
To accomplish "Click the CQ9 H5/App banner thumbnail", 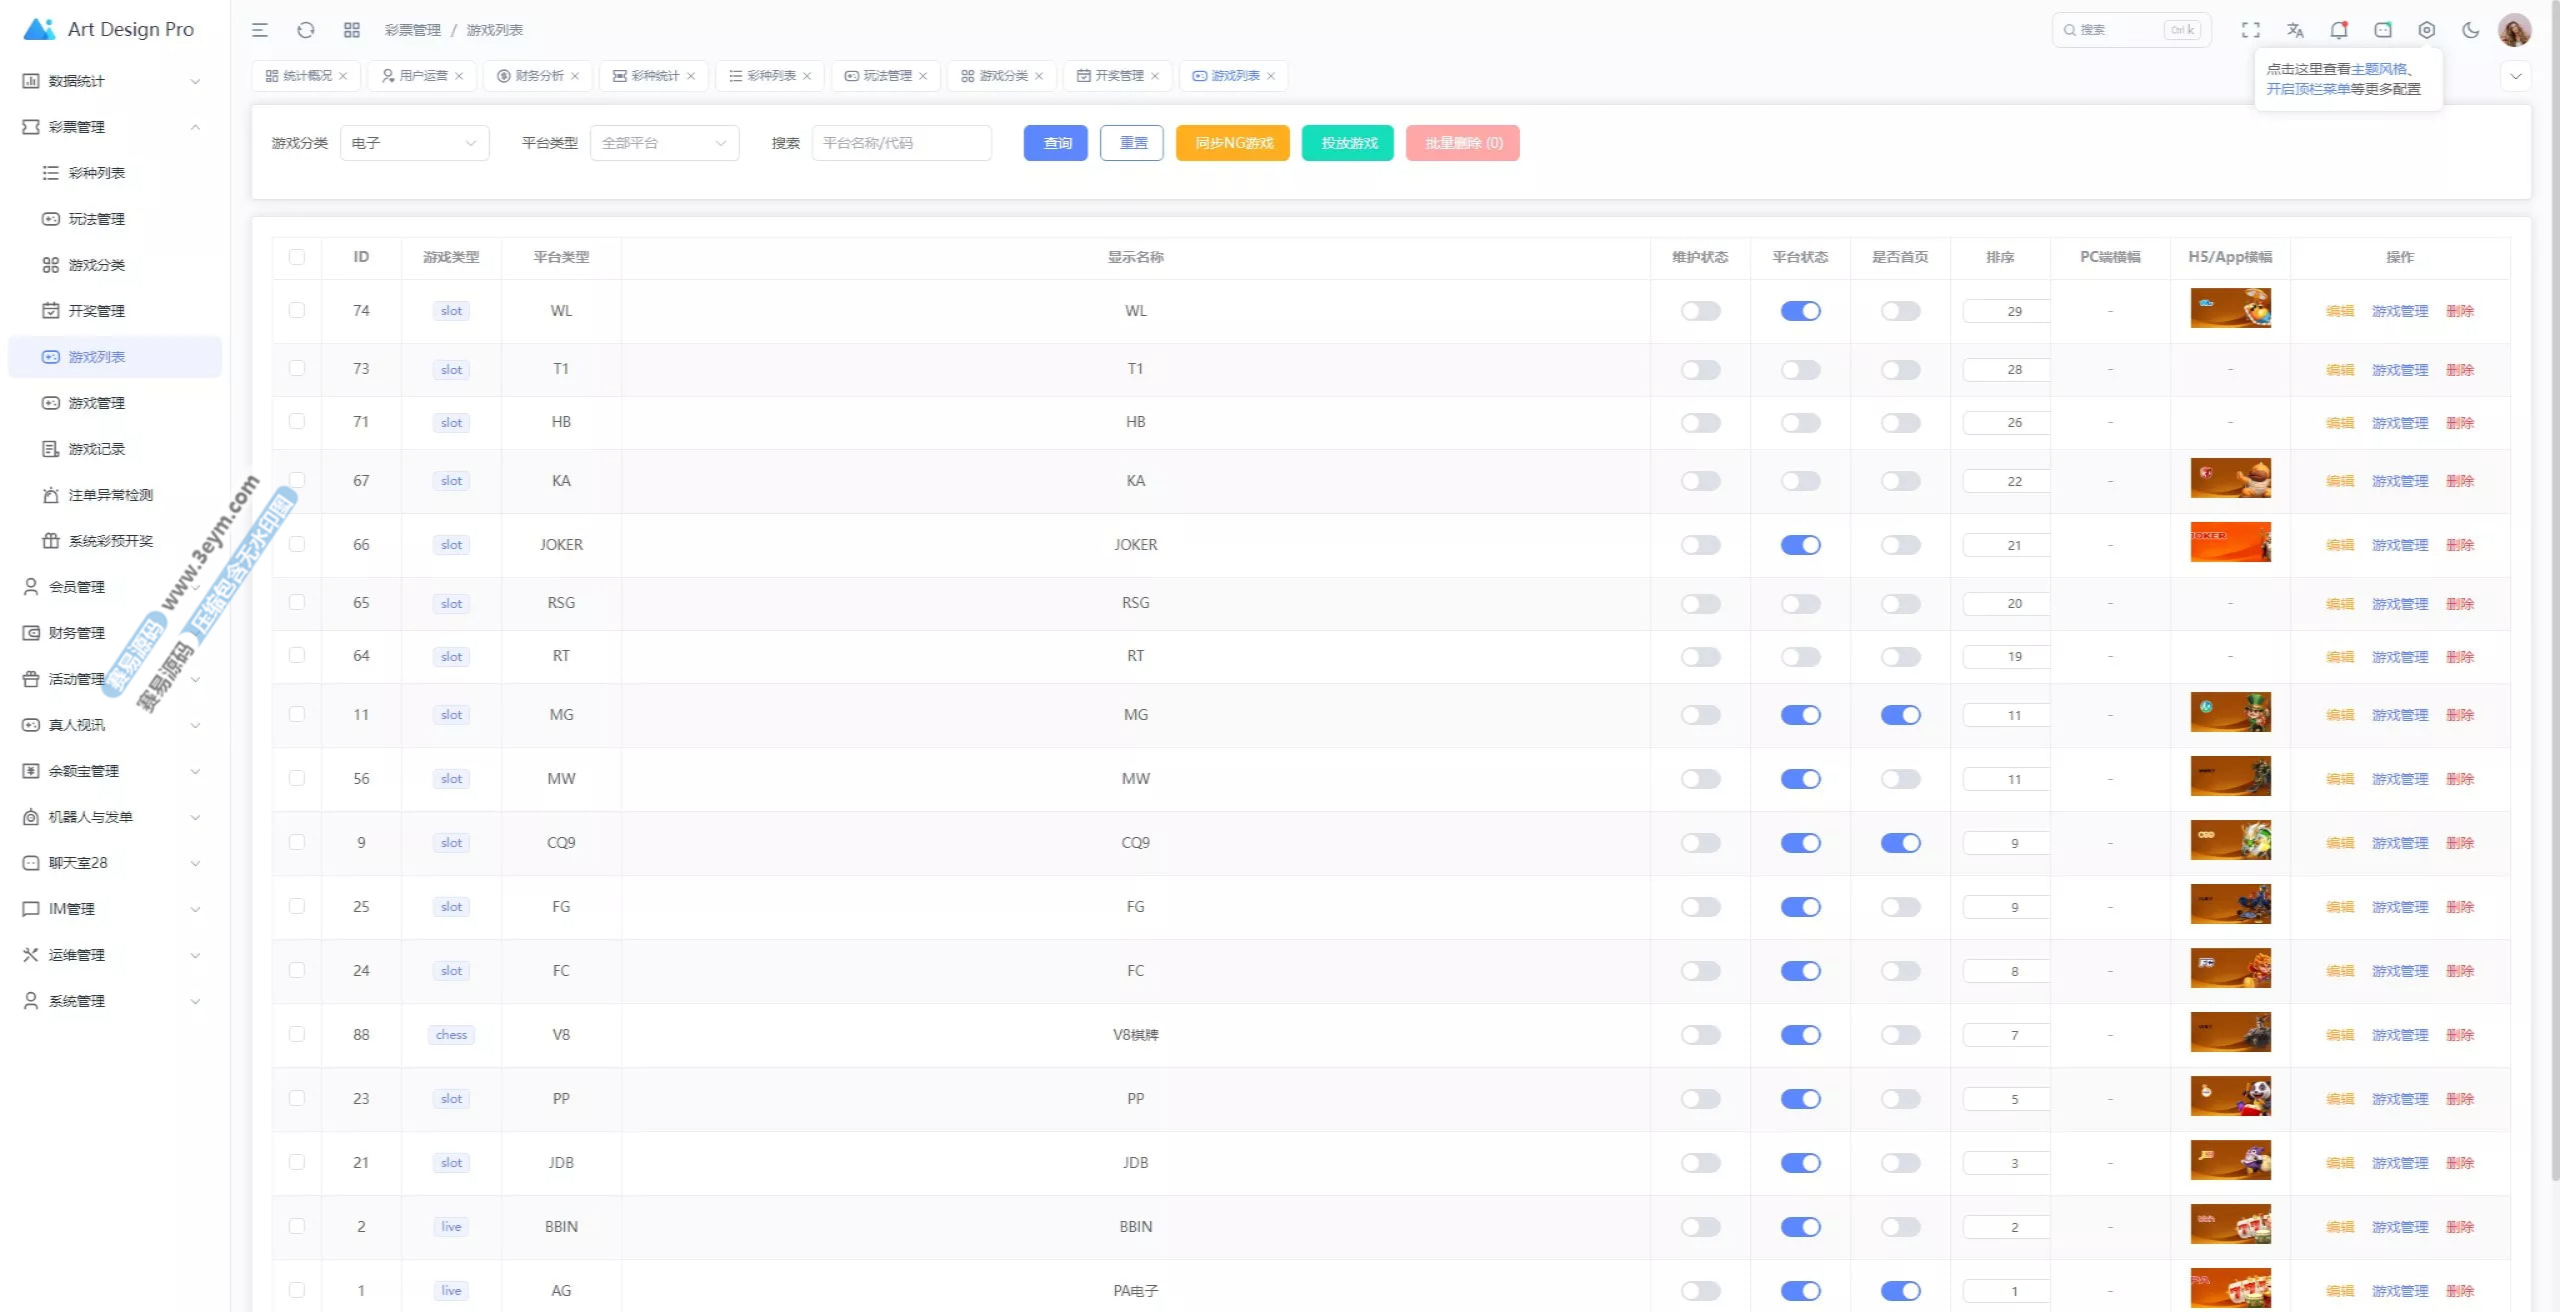I will click(2230, 841).
